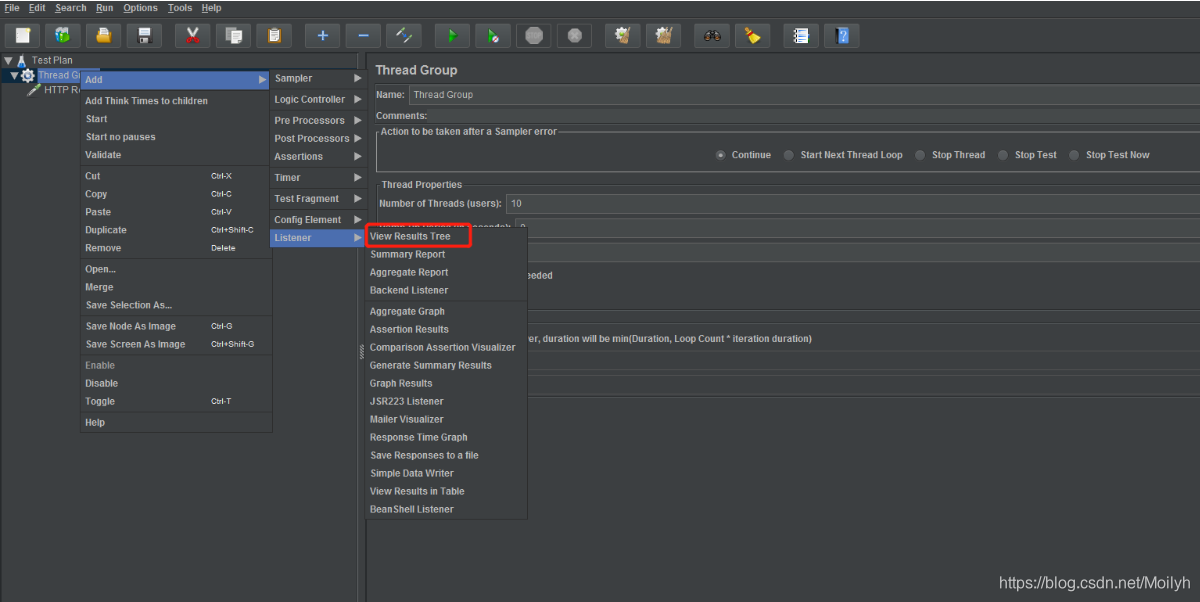This screenshot has height=602, width=1200.
Task: Open the Templates toolbar icon
Action: tap(63, 36)
